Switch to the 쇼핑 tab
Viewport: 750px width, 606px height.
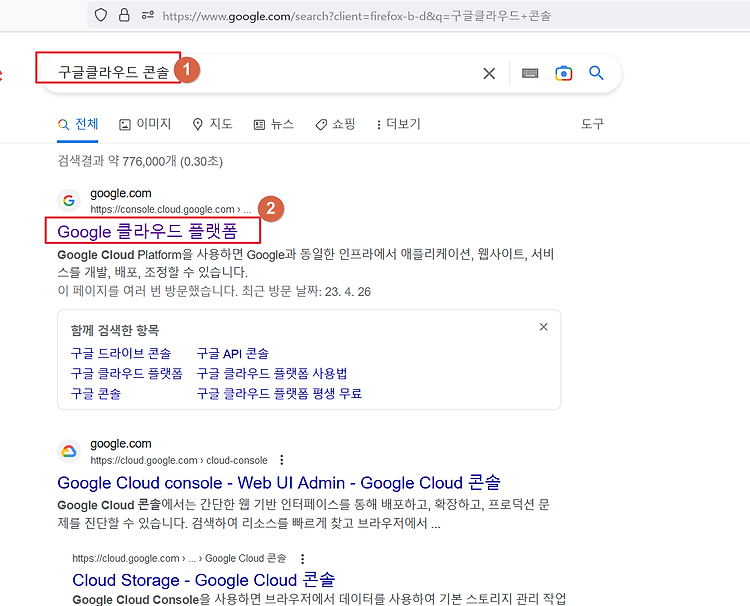pyautogui.click(x=335, y=124)
